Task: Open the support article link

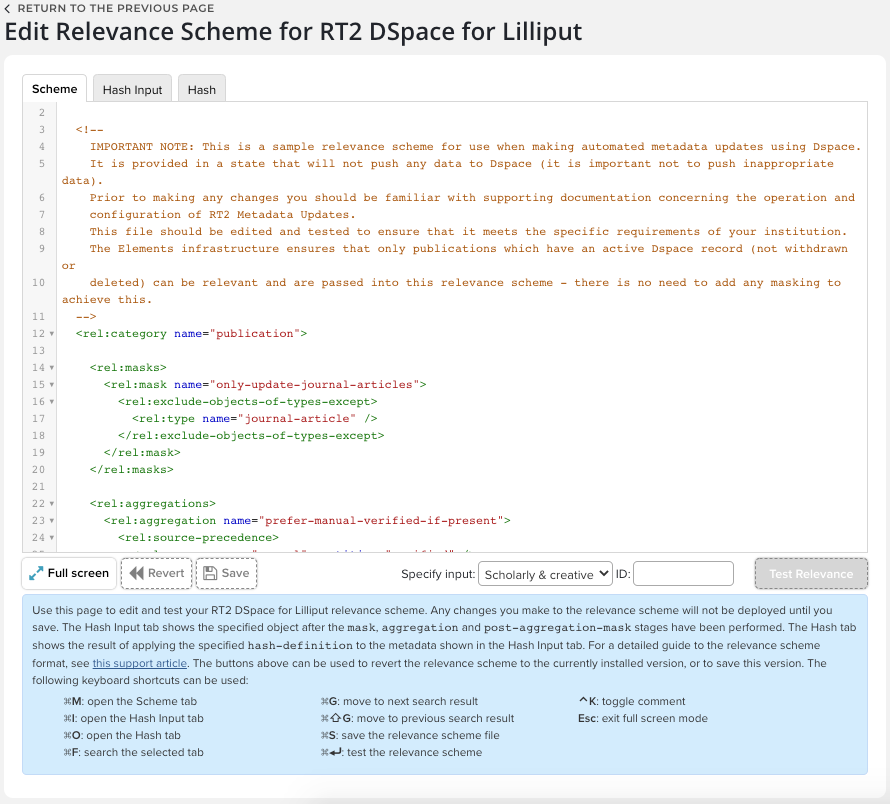Action: pyautogui.click(x=140, y=663)
